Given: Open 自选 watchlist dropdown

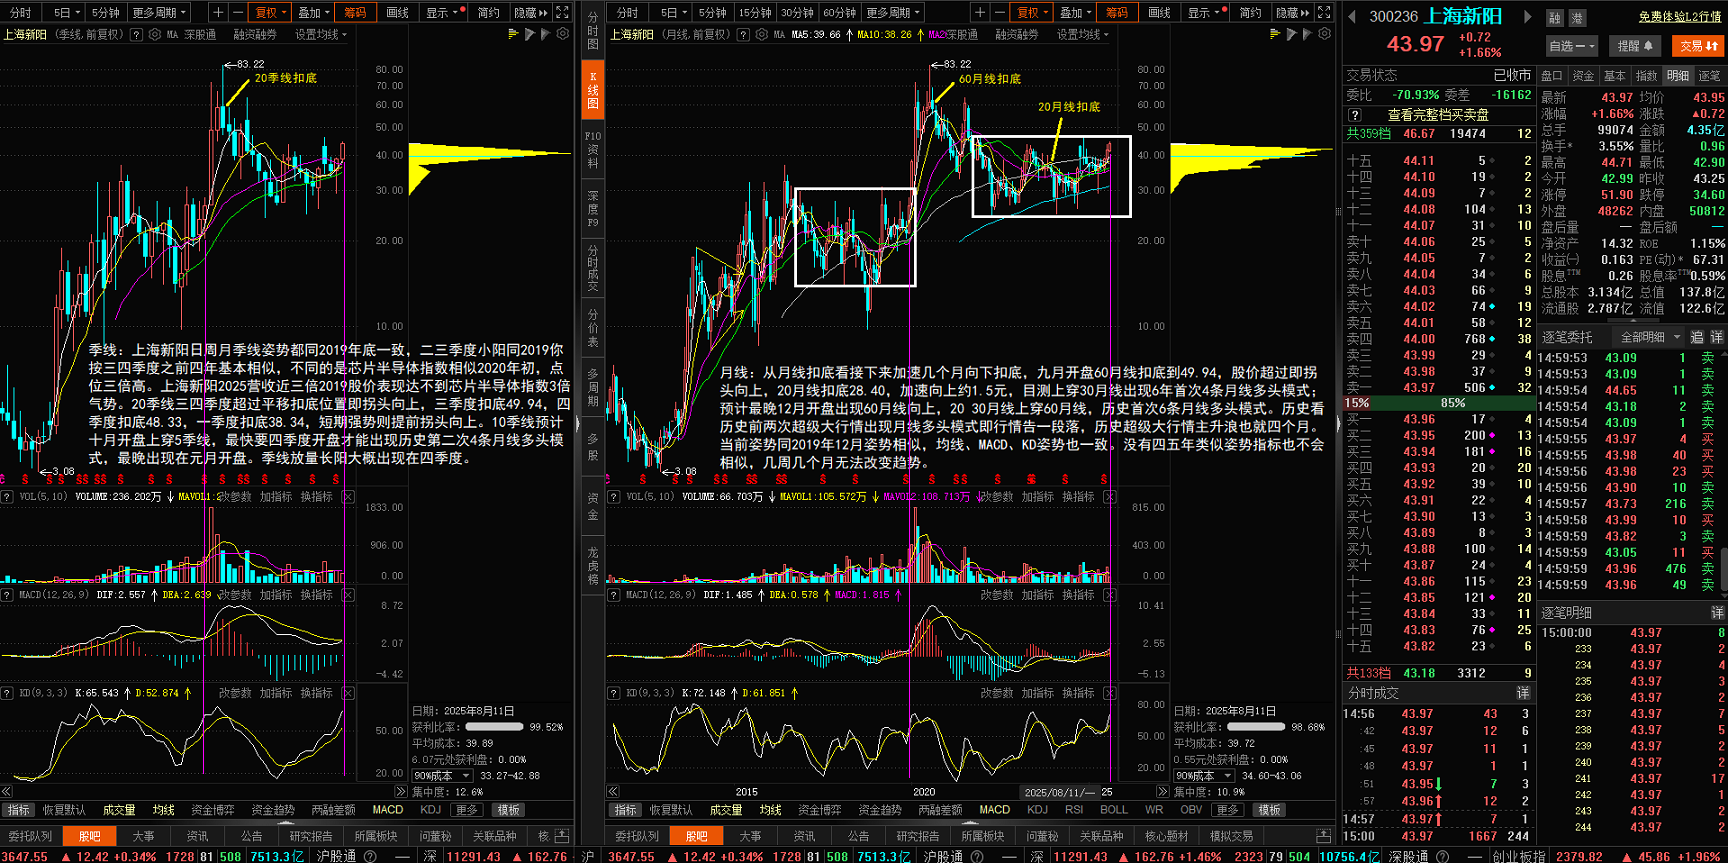Looking at the screenshot, I should (x=1572, y=46).
